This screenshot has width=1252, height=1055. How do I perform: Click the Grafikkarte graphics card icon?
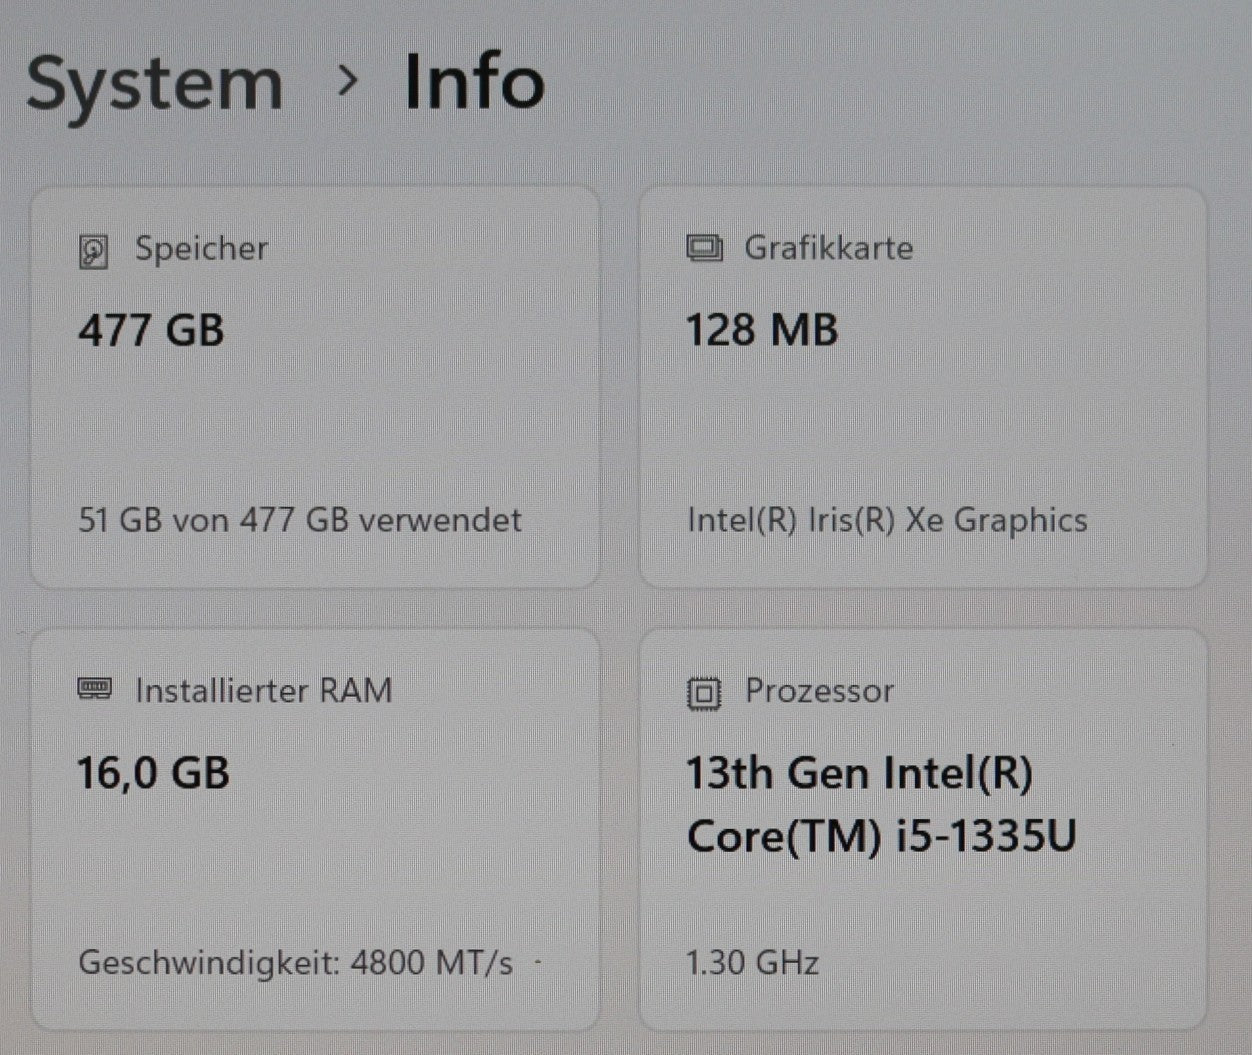(x=704, y=248)
